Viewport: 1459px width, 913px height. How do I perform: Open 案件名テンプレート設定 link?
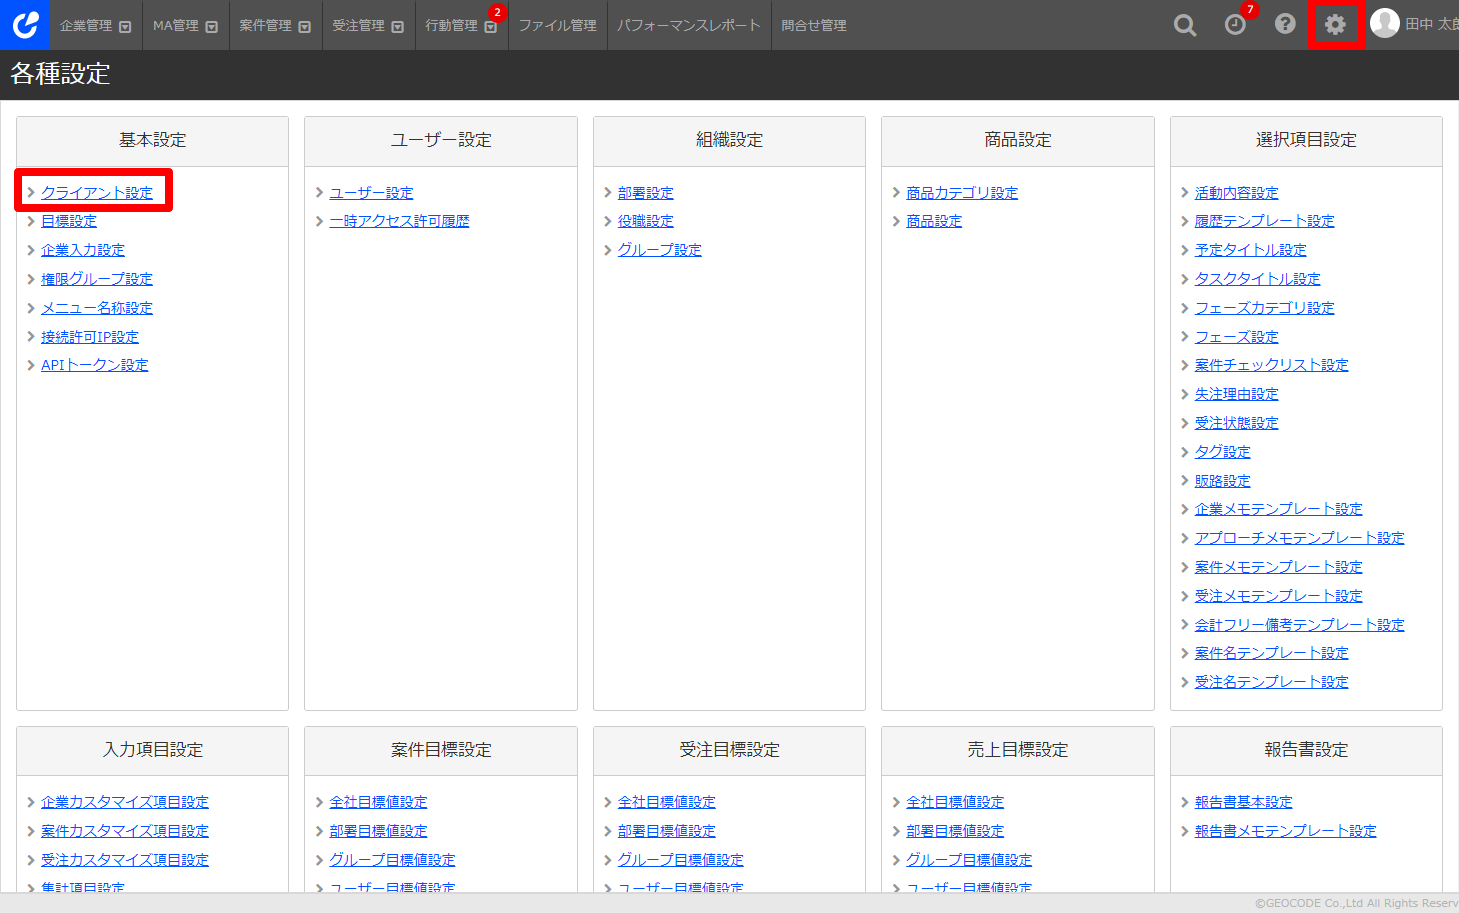tap(1272, 653)
